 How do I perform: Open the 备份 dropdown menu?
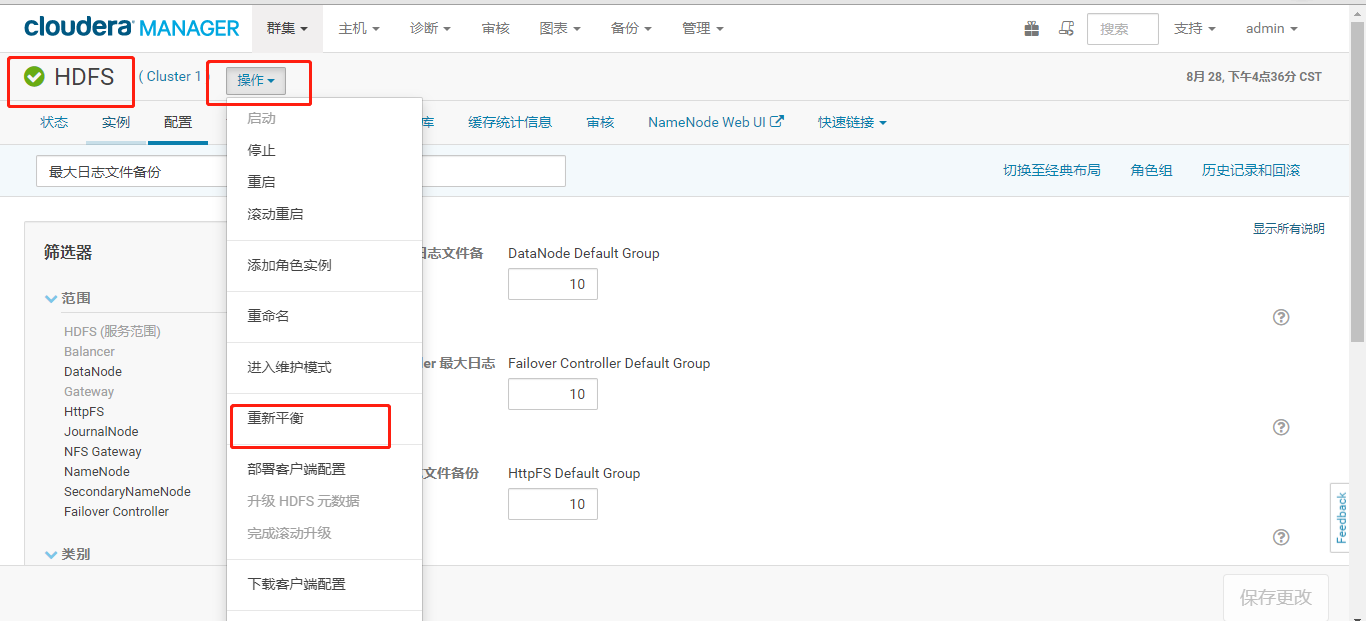[x=631, y=28]
